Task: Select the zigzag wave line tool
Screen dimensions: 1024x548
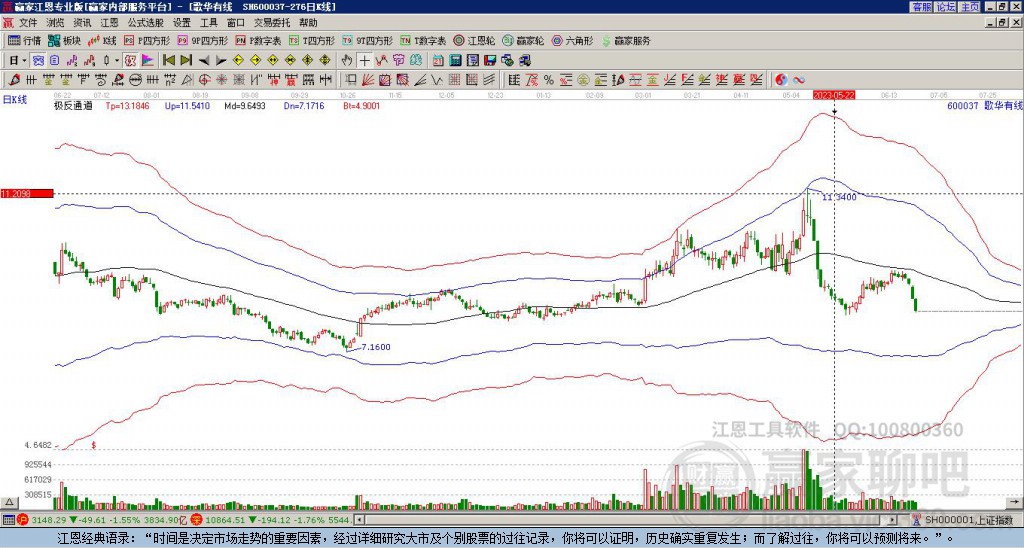Action: click(x=437, y=80)
